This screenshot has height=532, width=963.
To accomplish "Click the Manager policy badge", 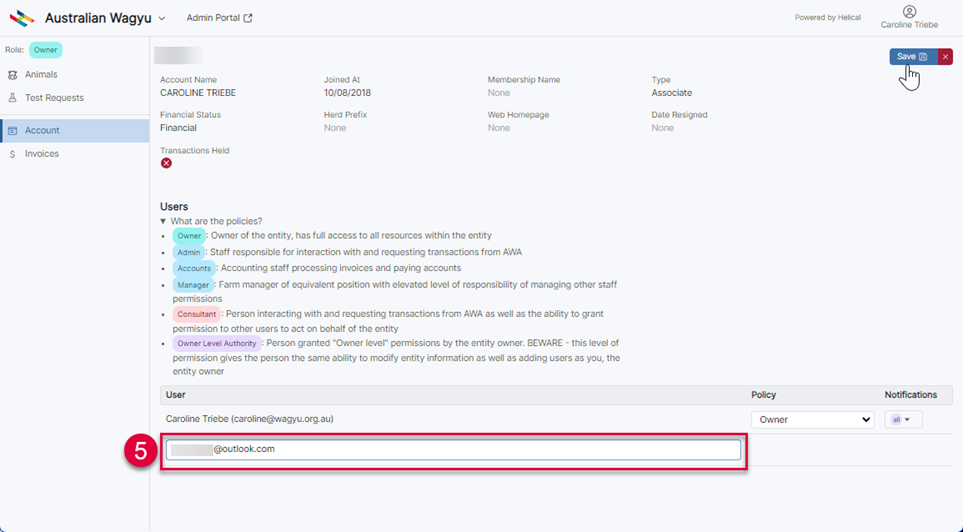I will click(x=193, y=285).
